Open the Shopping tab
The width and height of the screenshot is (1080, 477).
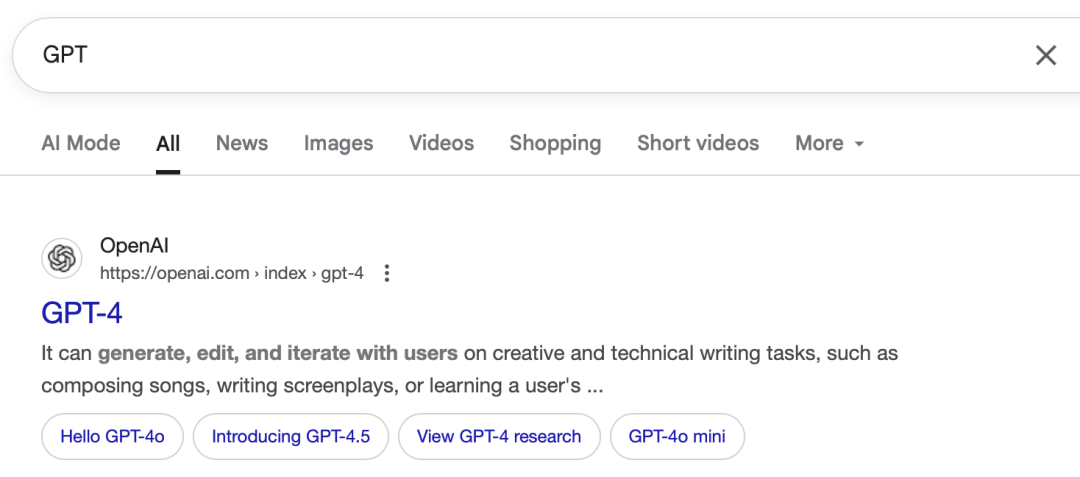(555, 143)
